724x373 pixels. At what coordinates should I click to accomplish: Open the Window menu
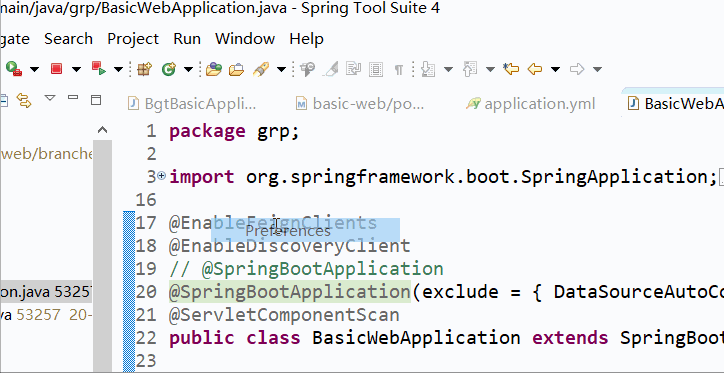[245, 39]
